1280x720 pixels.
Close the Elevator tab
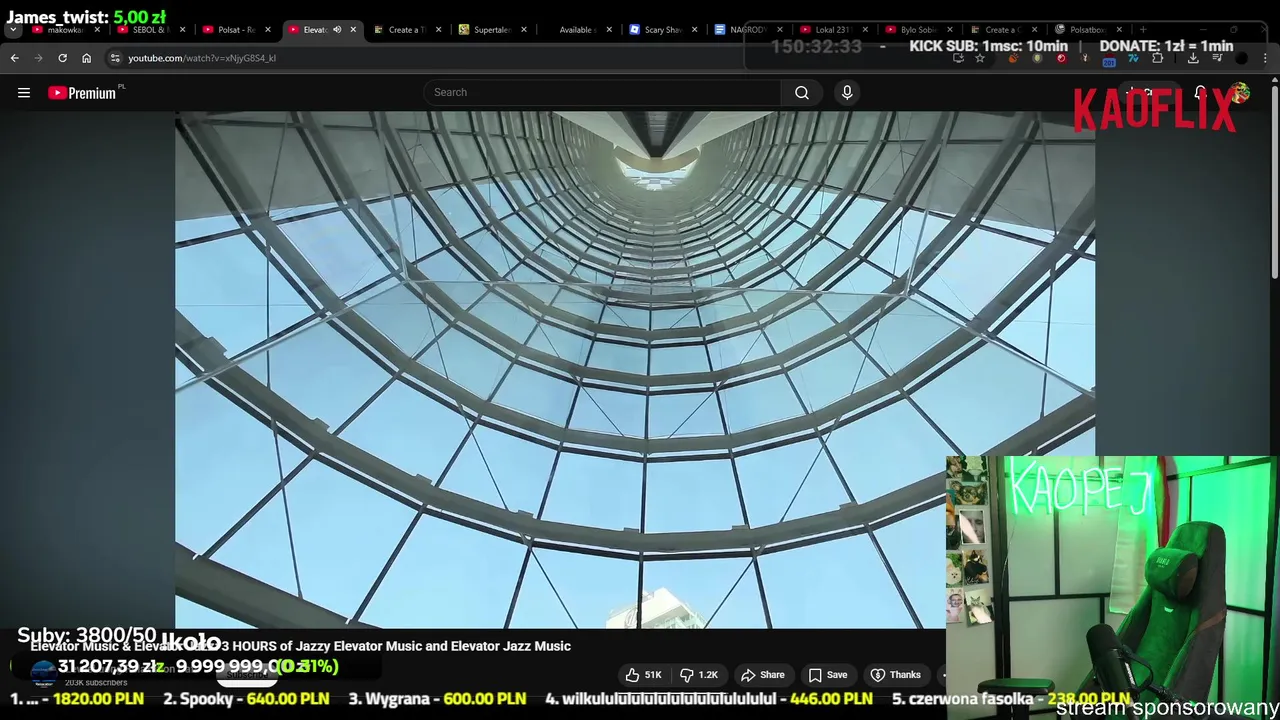click(x=353, y=30)
